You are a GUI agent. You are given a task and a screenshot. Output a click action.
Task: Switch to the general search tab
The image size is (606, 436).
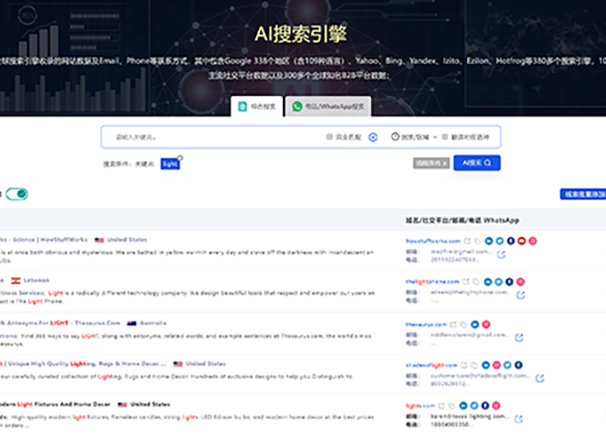point(257,106)
